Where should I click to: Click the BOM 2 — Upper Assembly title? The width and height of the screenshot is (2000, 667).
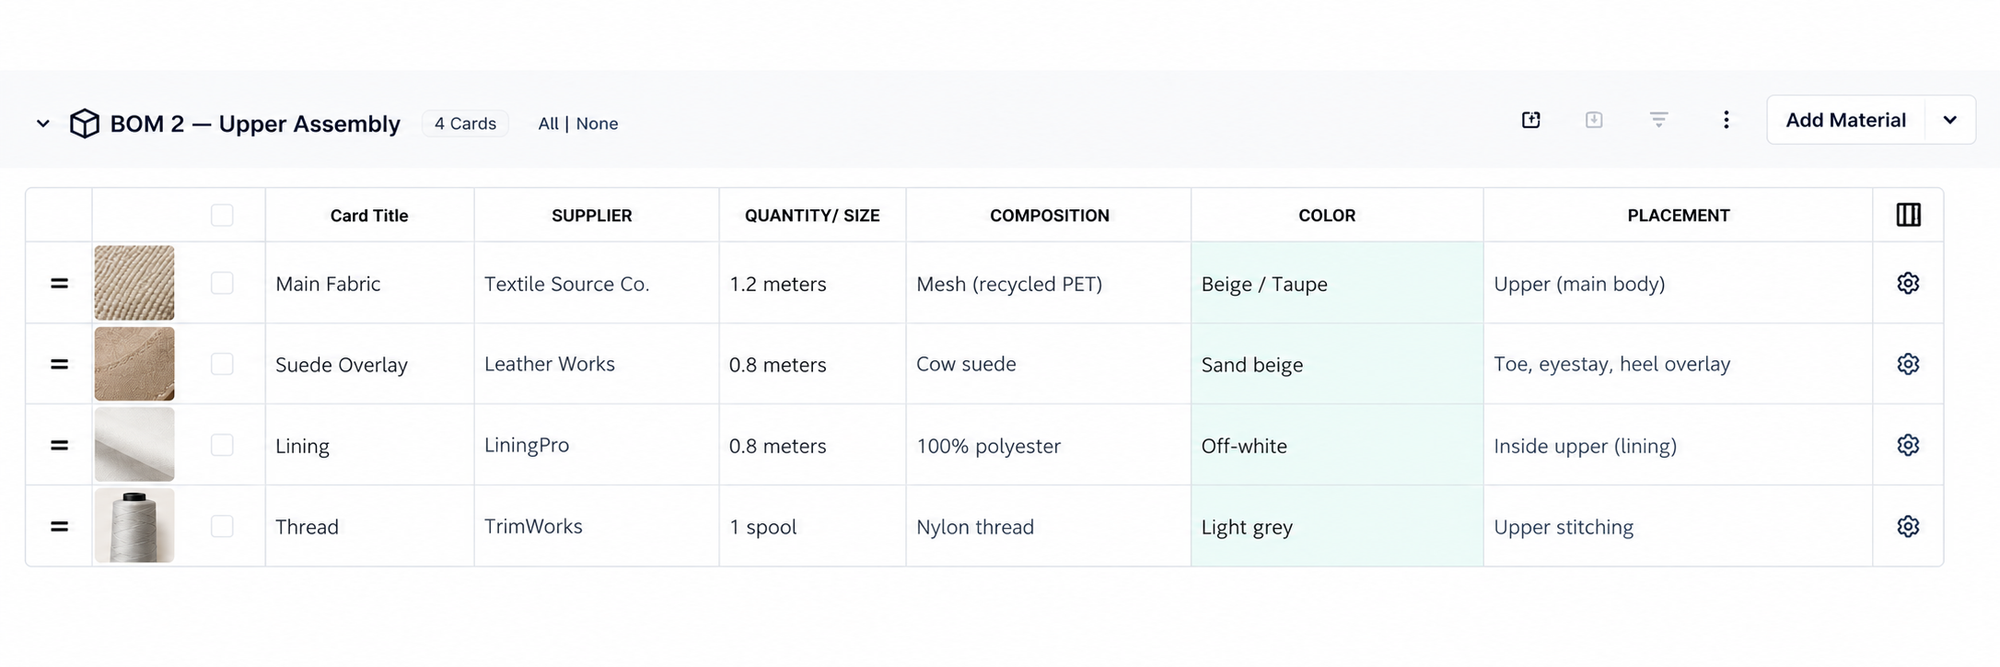[x=255, y=124]
